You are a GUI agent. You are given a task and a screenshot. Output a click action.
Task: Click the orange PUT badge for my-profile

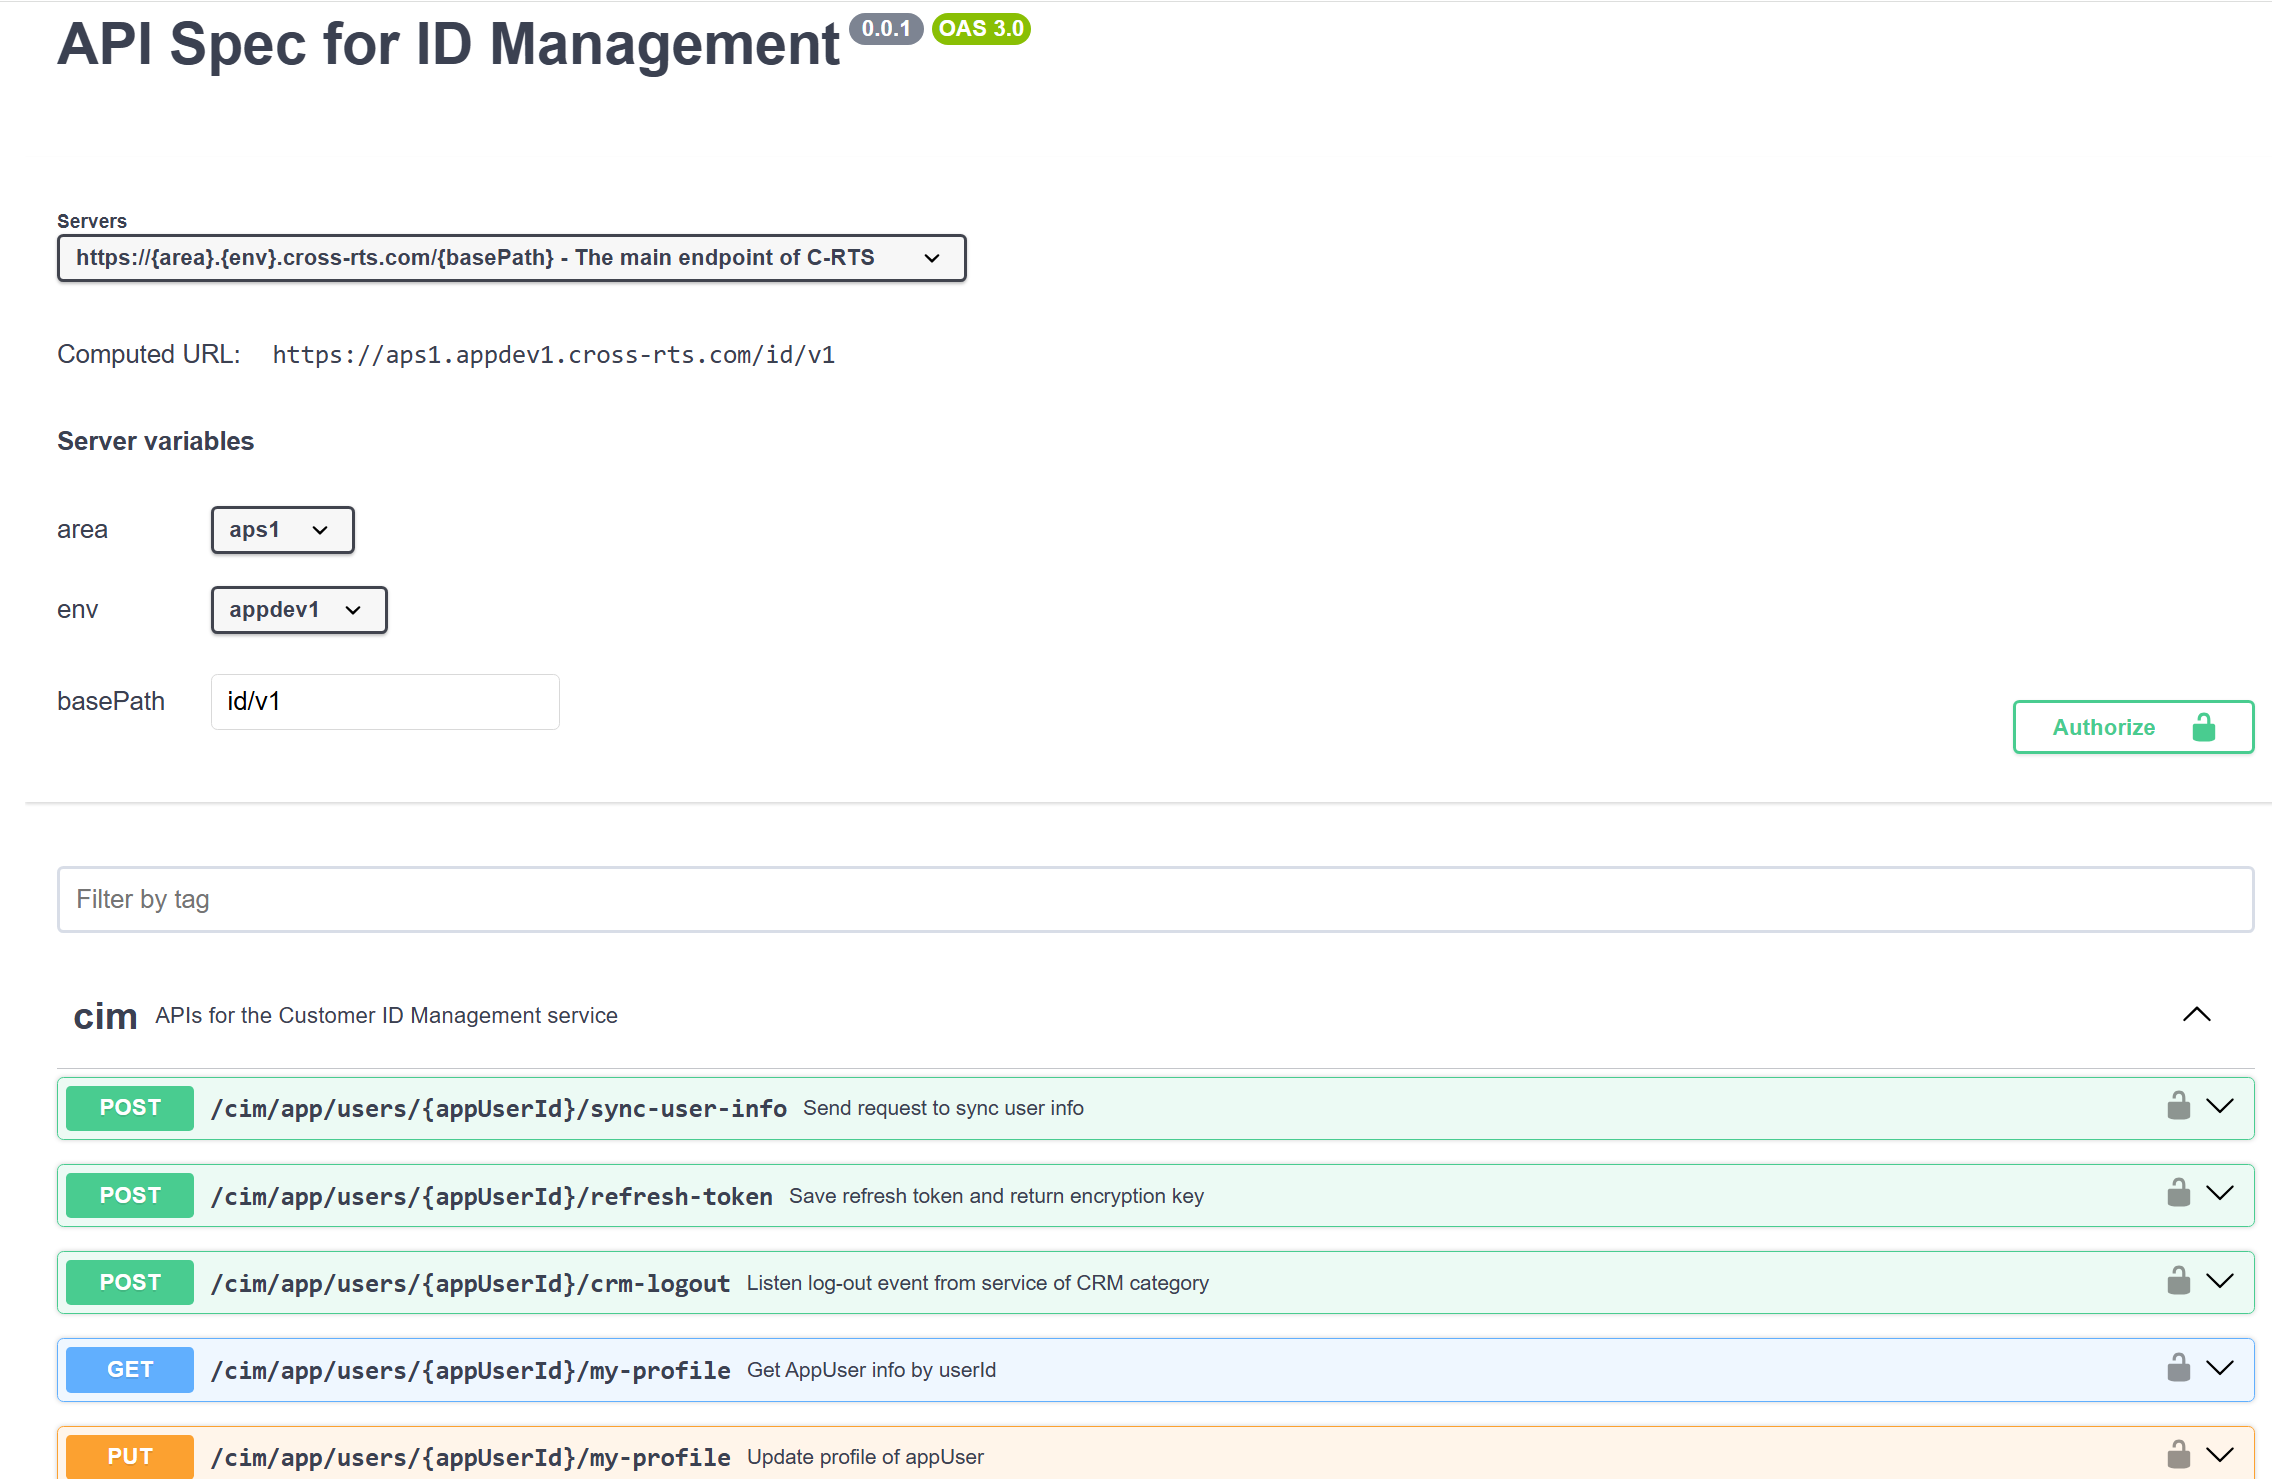tap(128, 1456)
